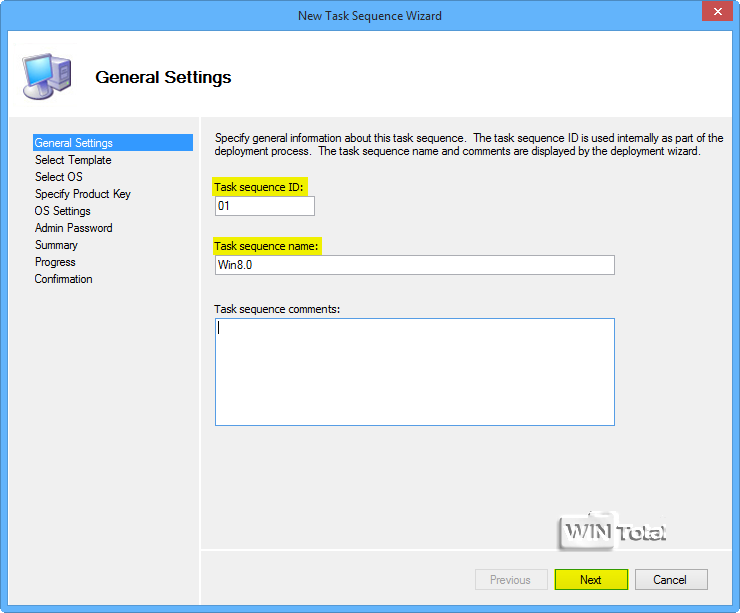Click the Task sequence ID field
This screenshot has width=740, height=613.
click(x=264, y=206)
